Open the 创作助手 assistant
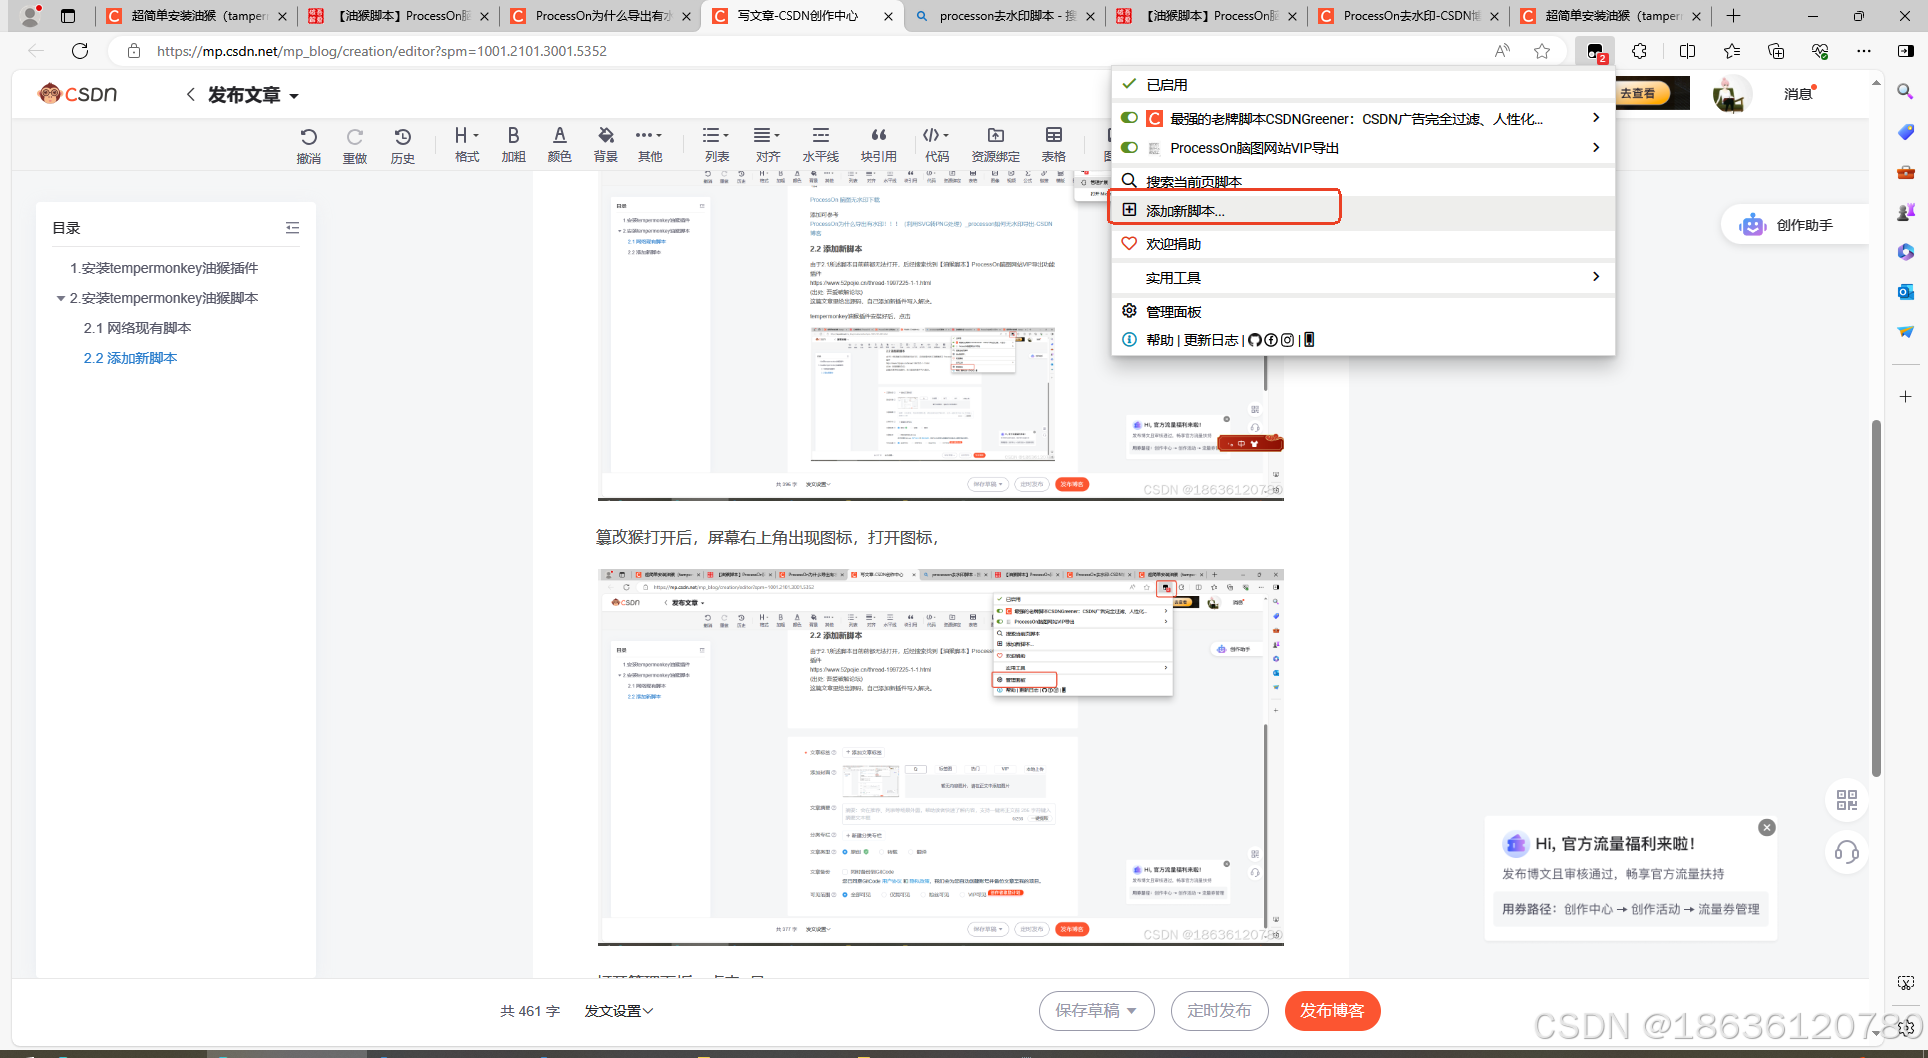1928x1058 pixels. tap(1795, 225)
